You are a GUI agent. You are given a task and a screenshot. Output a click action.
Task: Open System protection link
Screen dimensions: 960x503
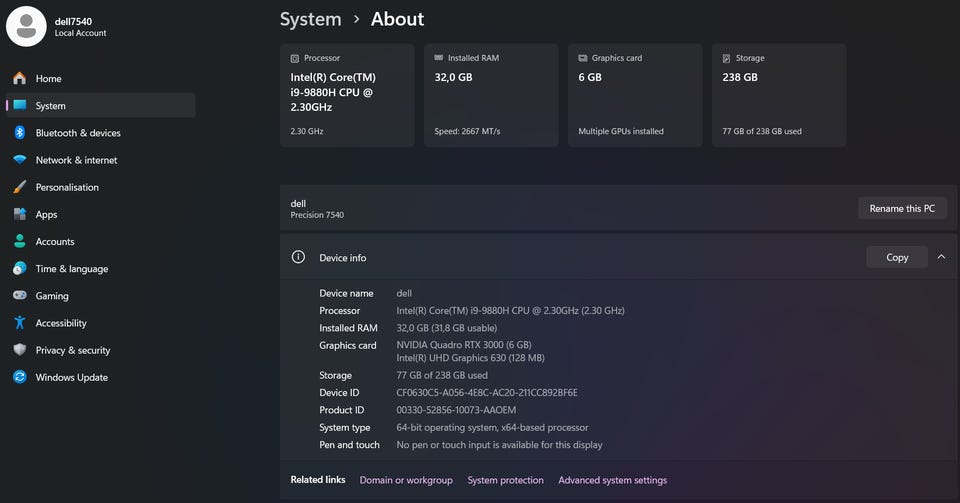(x=506, y=480)
